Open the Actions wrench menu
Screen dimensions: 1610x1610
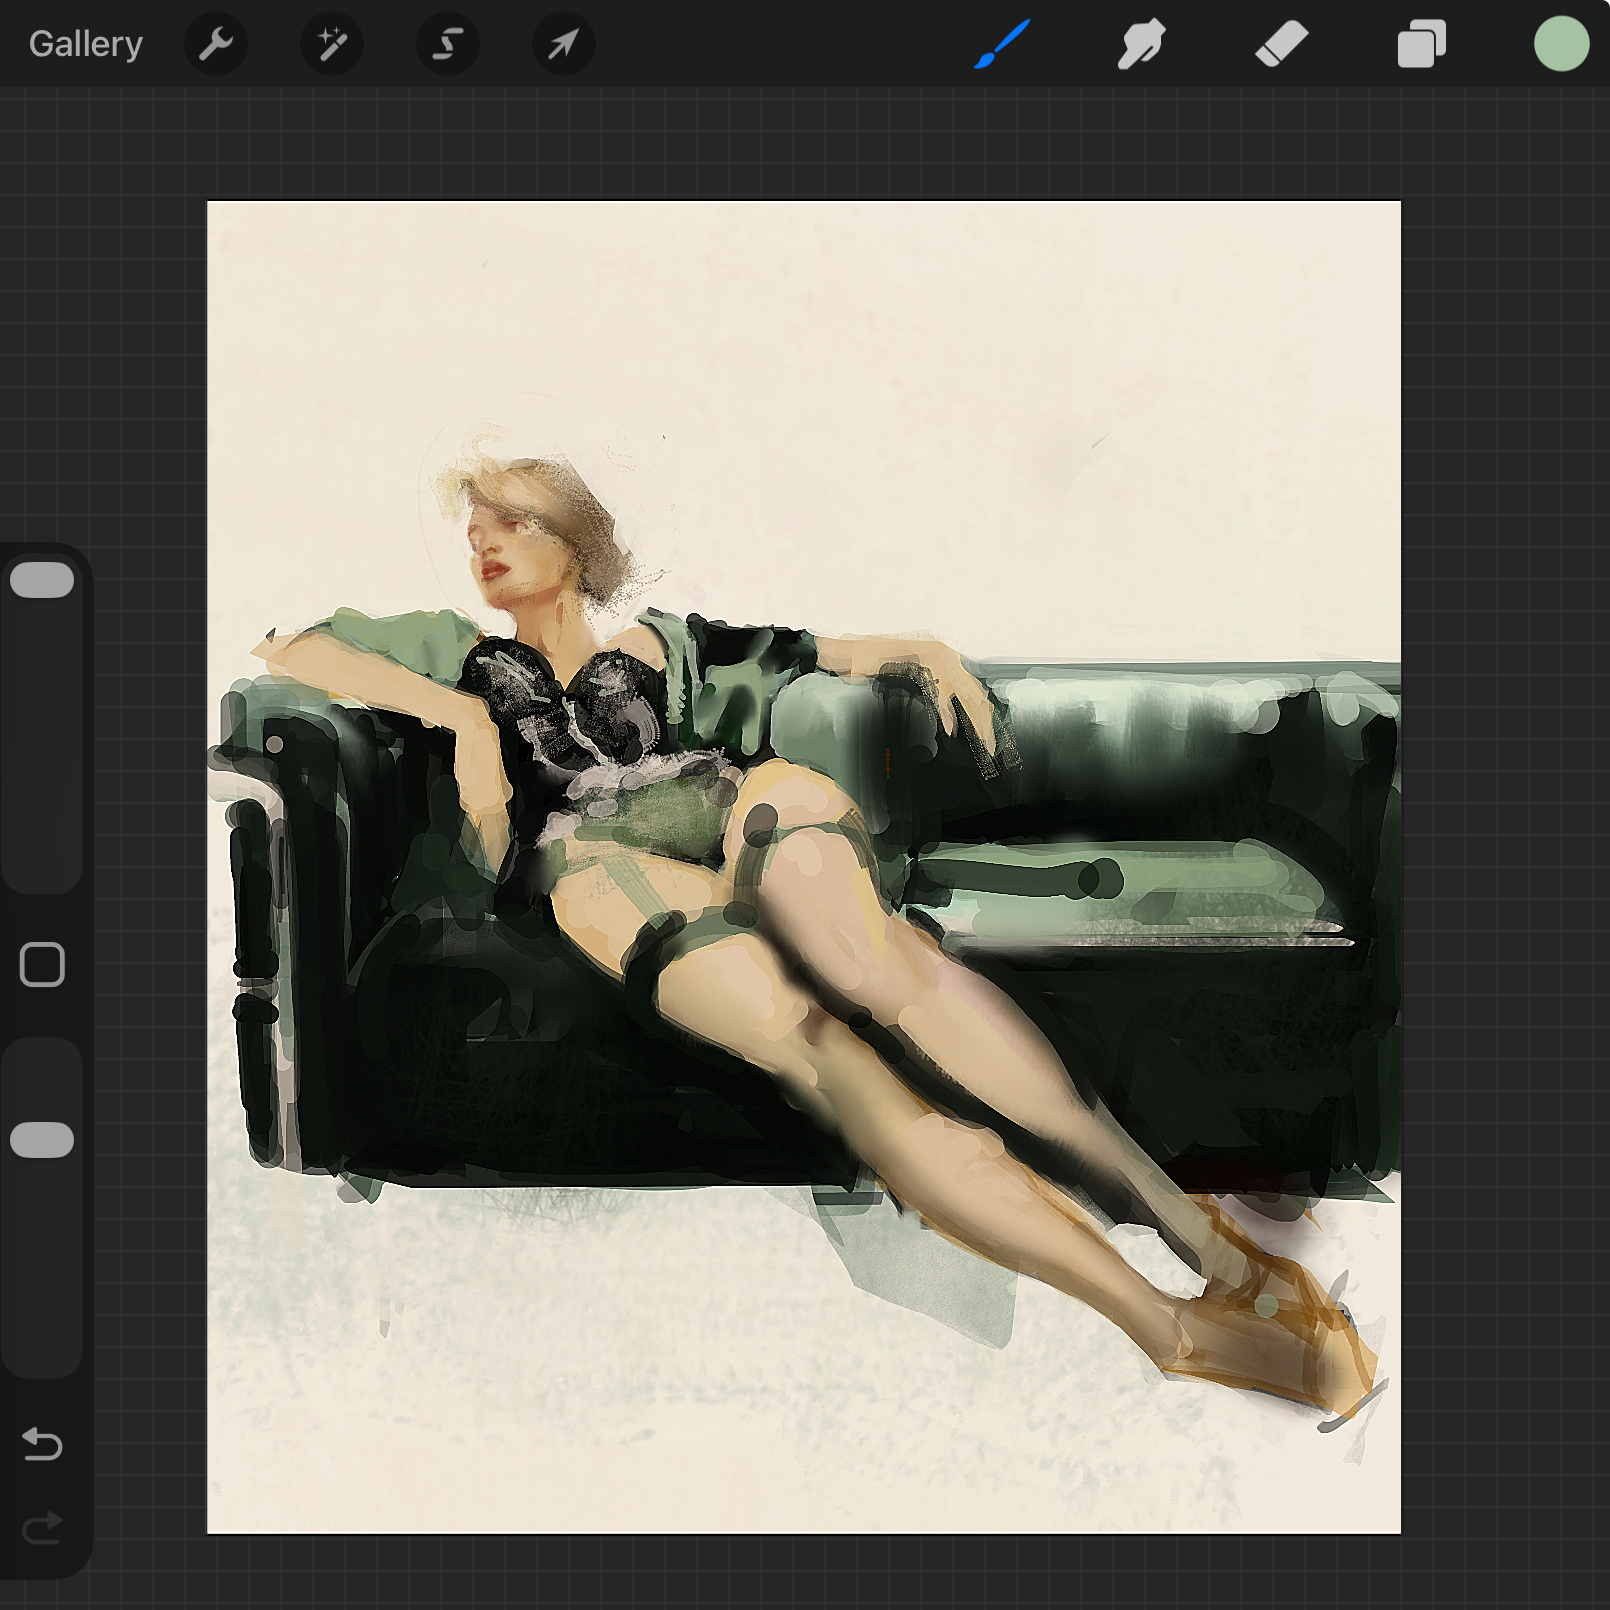216,44
